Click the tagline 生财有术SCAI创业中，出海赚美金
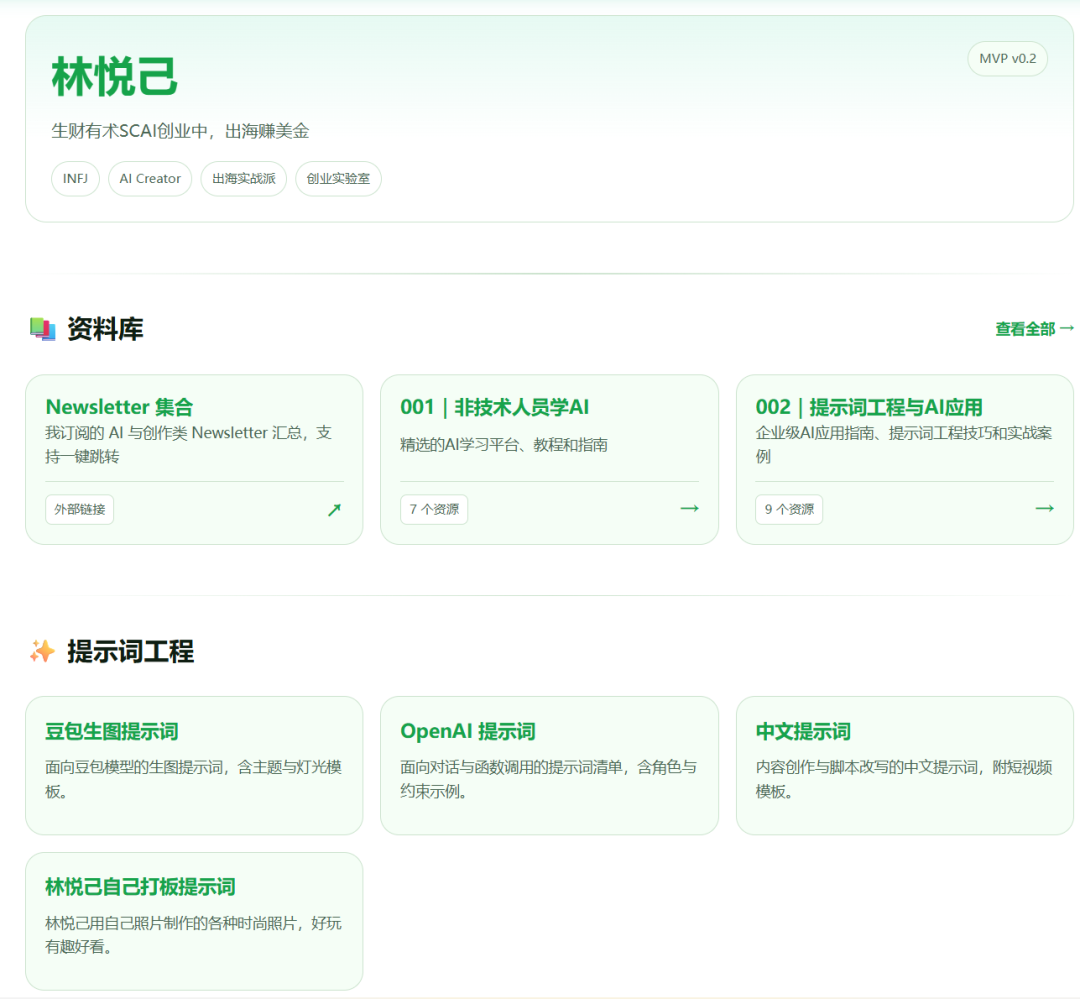1080x999 pixels. (x=180, y=131)
